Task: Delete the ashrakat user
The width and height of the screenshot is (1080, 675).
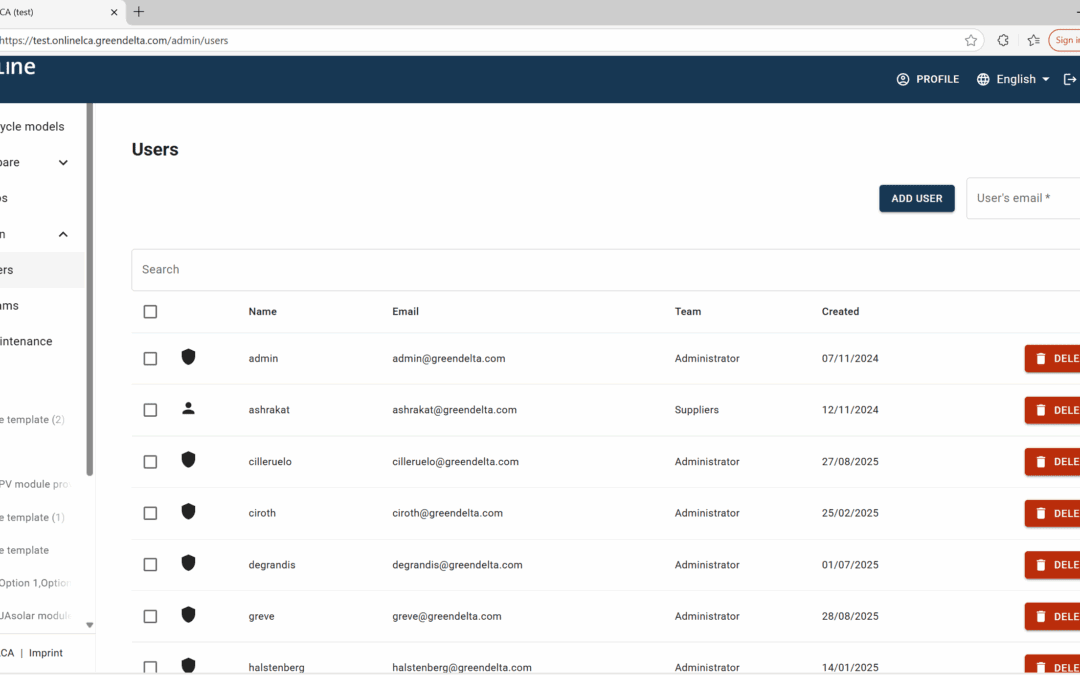Action: (1052, 410)
